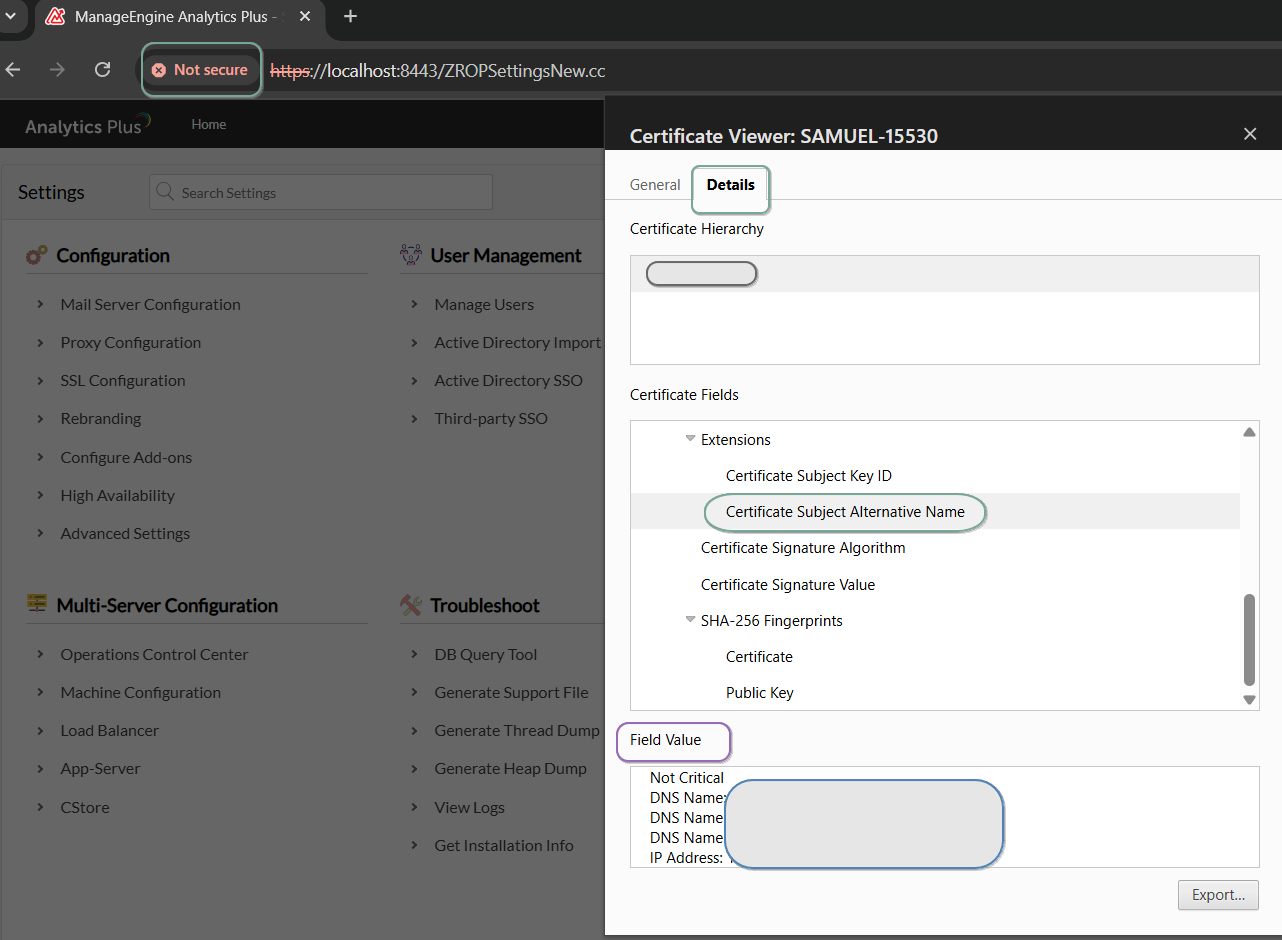1282x940 pixels.
Task: Switch to the General certificate tab
Action: coord(655,185)
